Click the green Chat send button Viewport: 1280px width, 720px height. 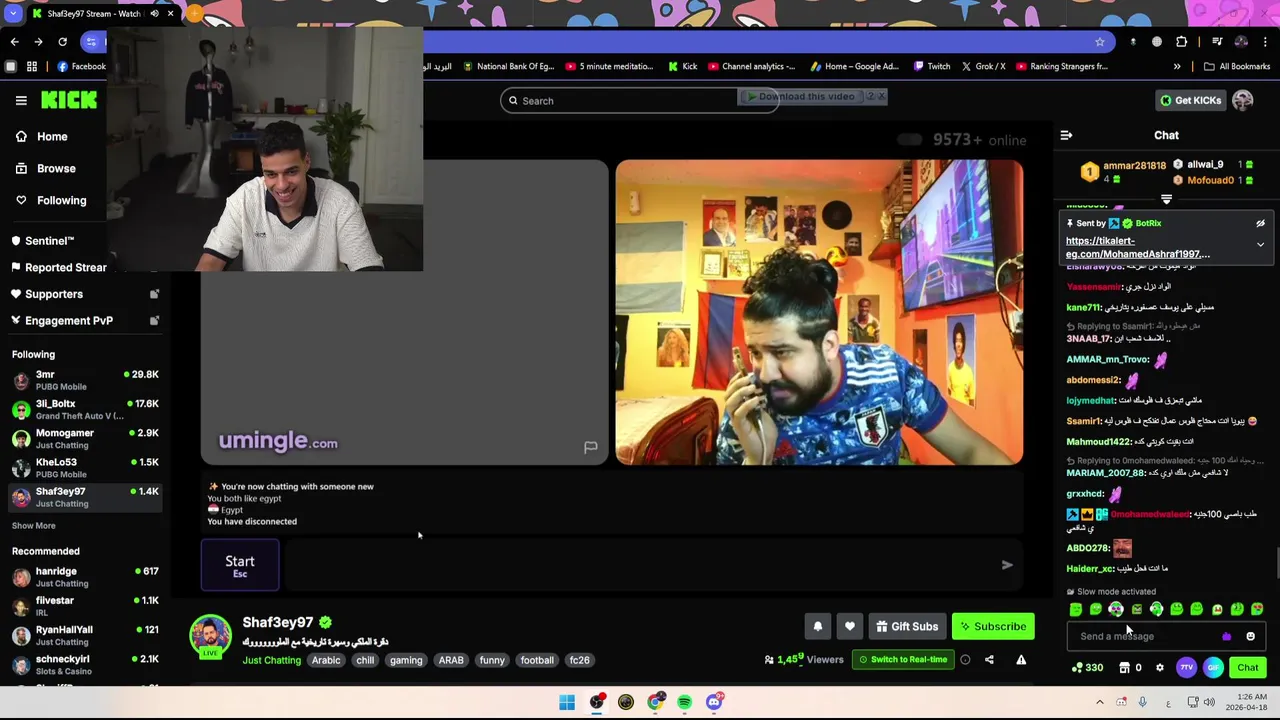point(1248,668)
